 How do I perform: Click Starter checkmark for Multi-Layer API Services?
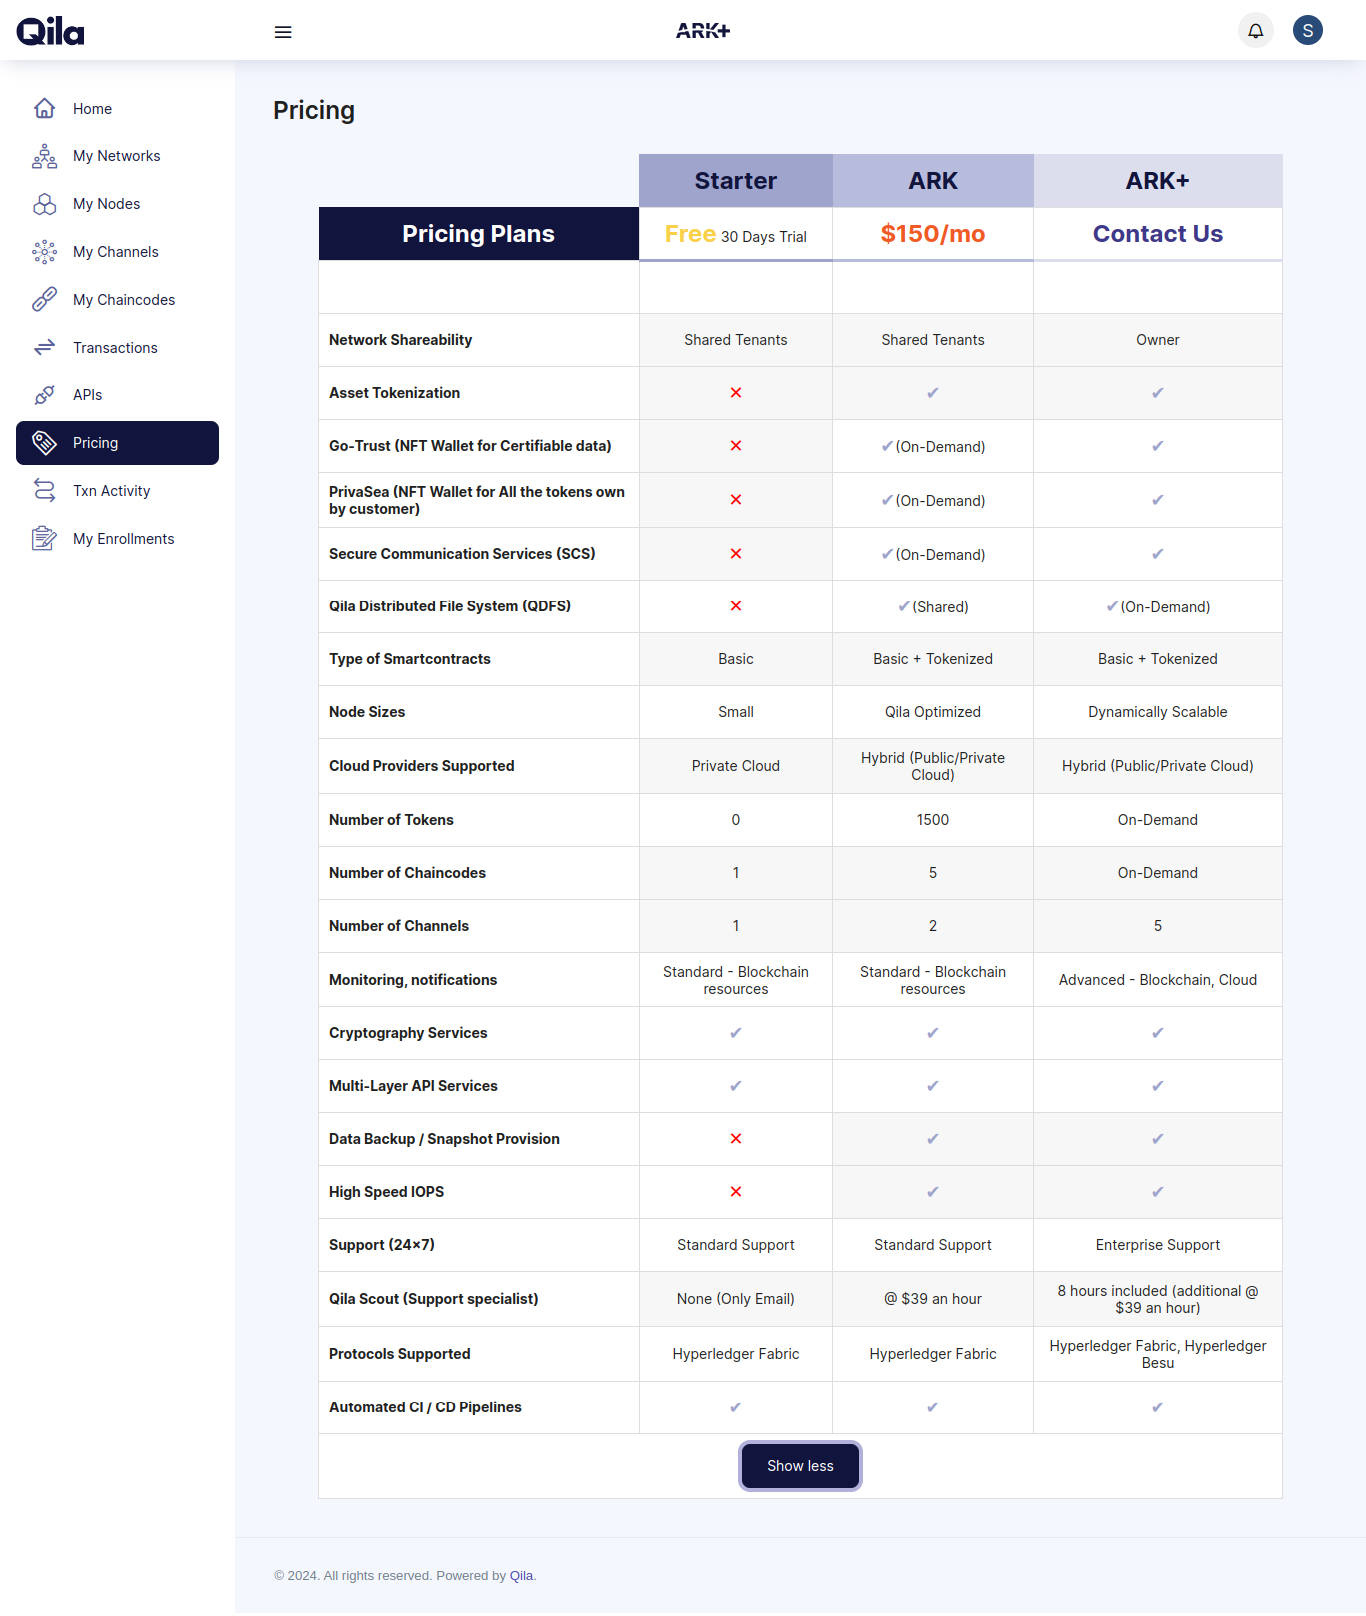click(736, 1086)
